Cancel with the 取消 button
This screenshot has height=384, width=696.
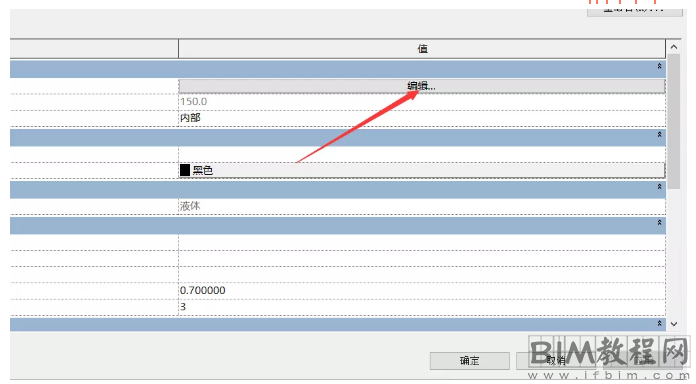coord(555,360)
